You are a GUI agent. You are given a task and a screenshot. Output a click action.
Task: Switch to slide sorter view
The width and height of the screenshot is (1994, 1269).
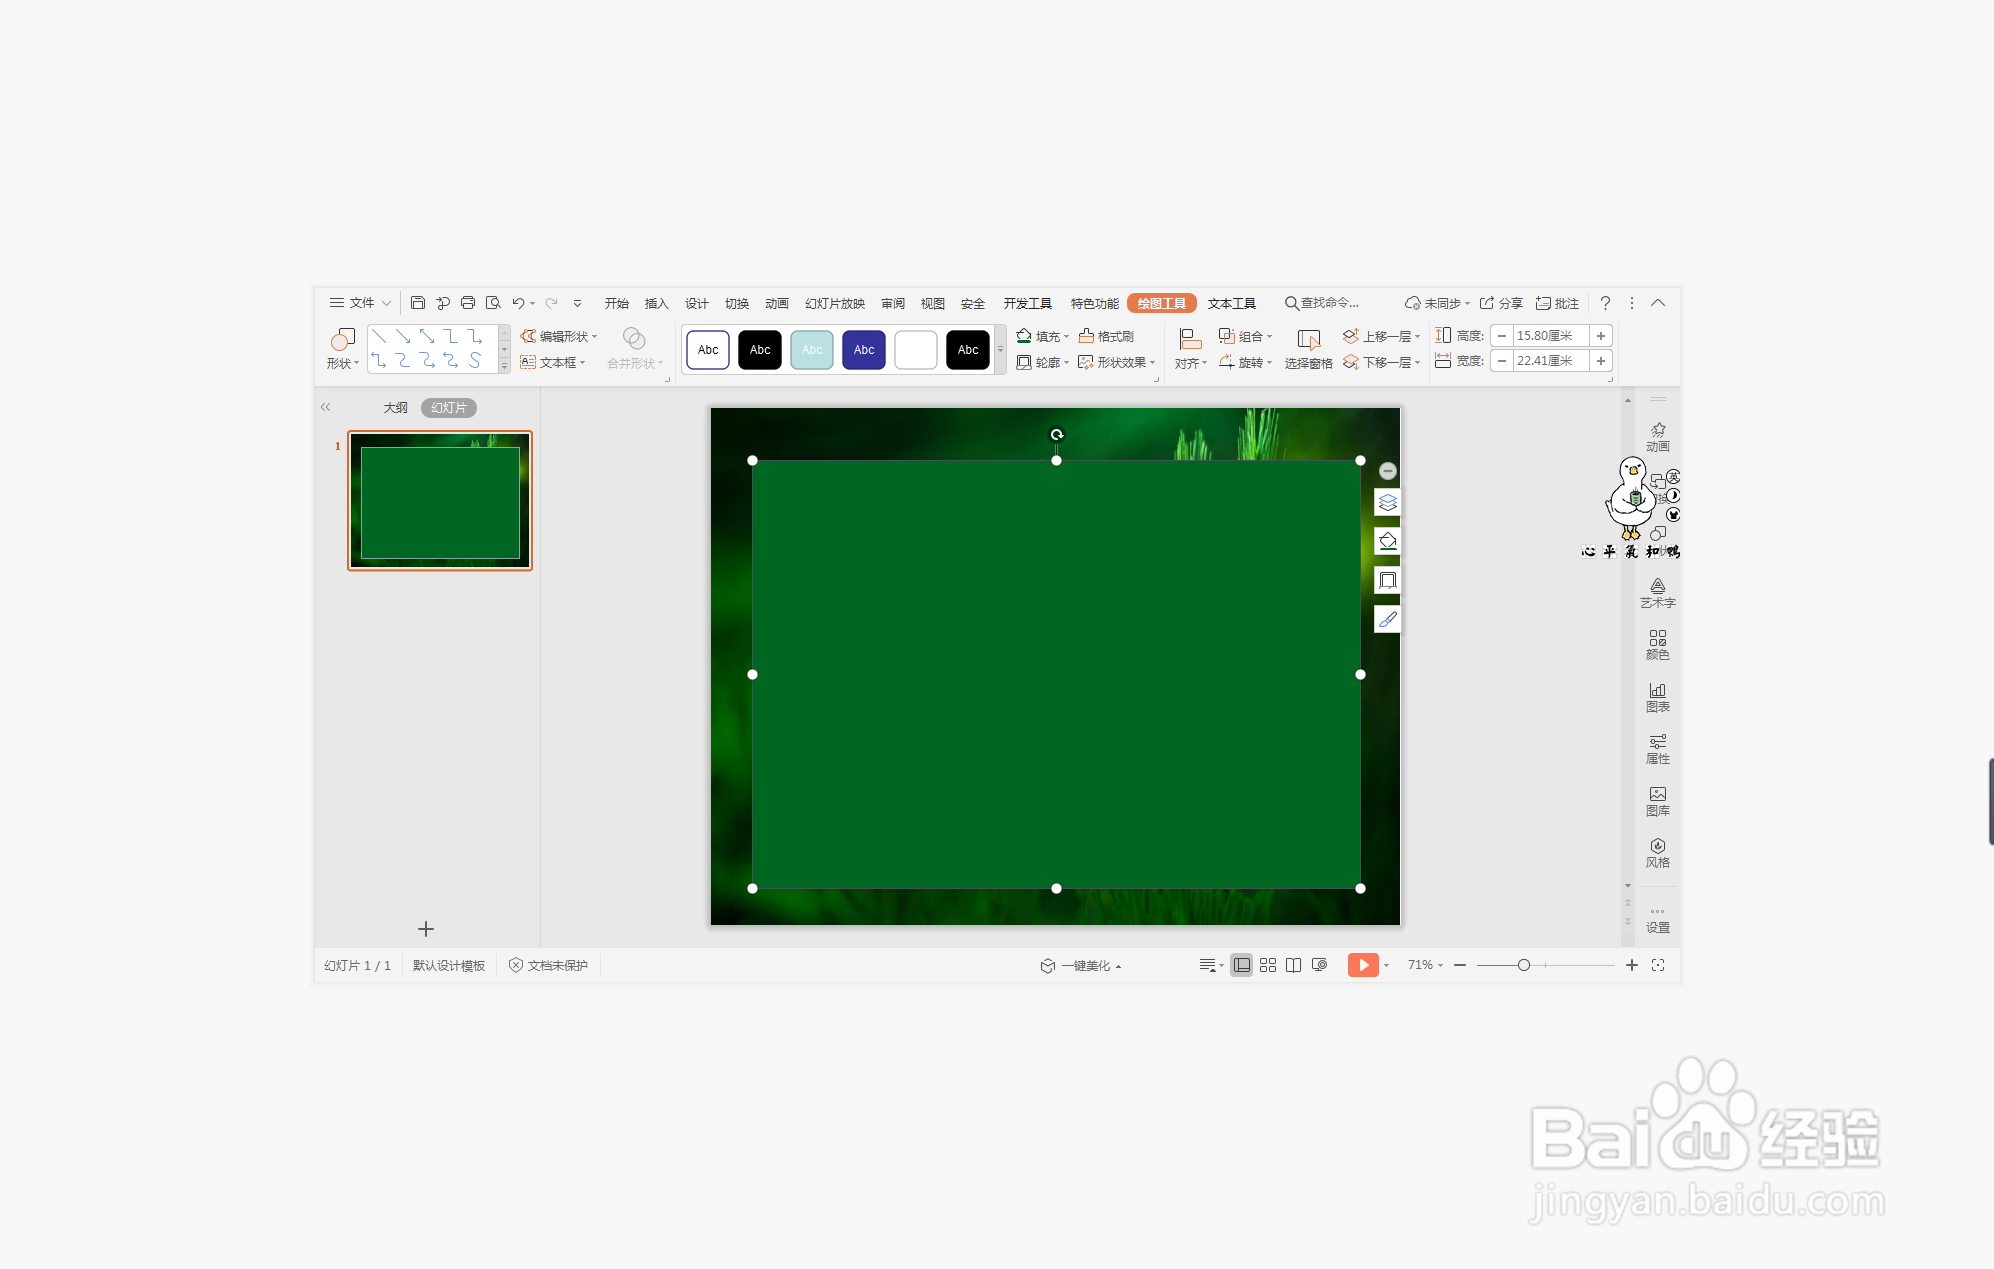point(1268,965)
